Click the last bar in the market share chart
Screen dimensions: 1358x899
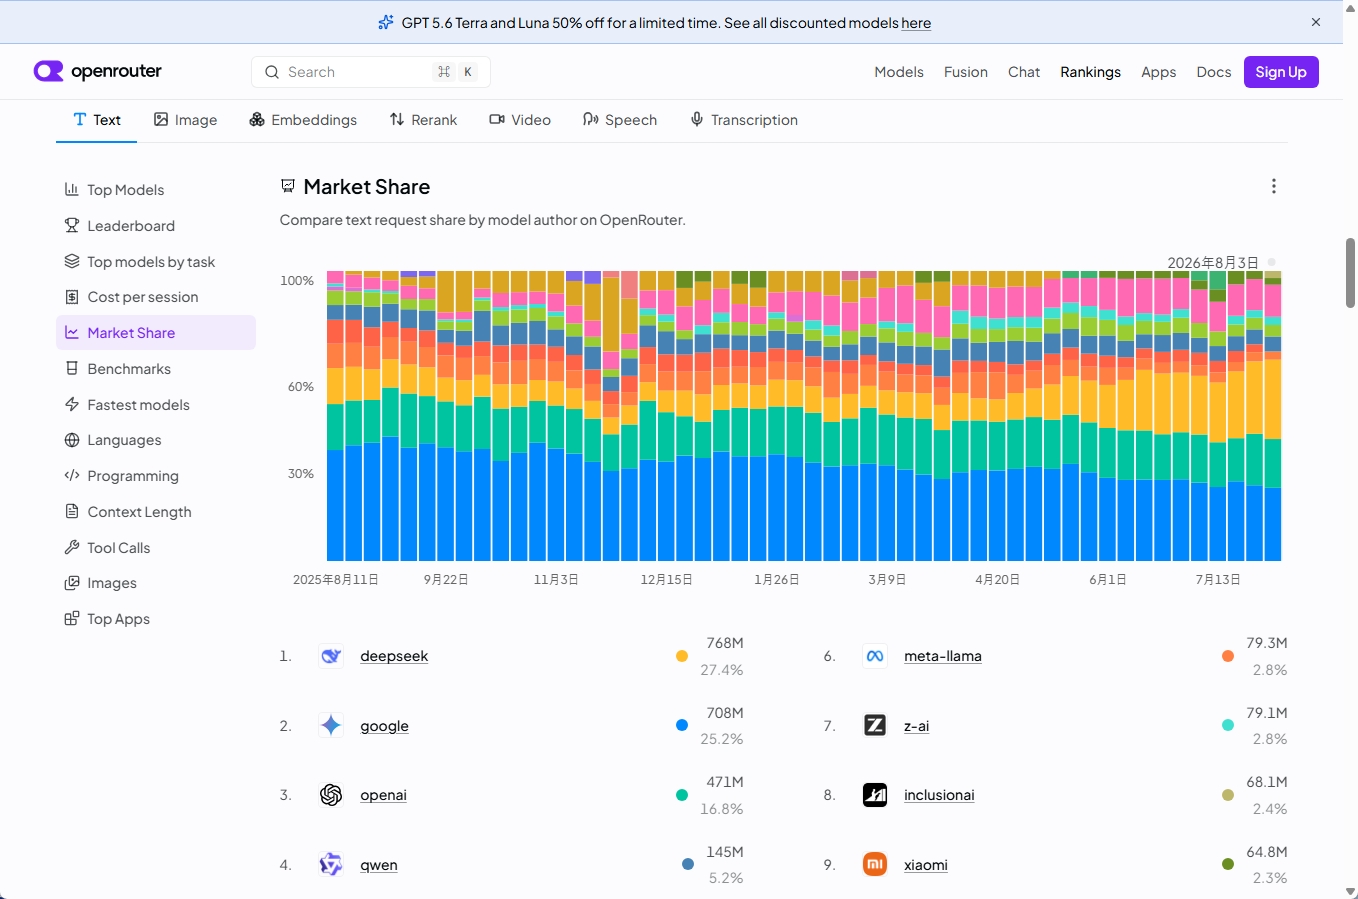(x=1273, y=416)
